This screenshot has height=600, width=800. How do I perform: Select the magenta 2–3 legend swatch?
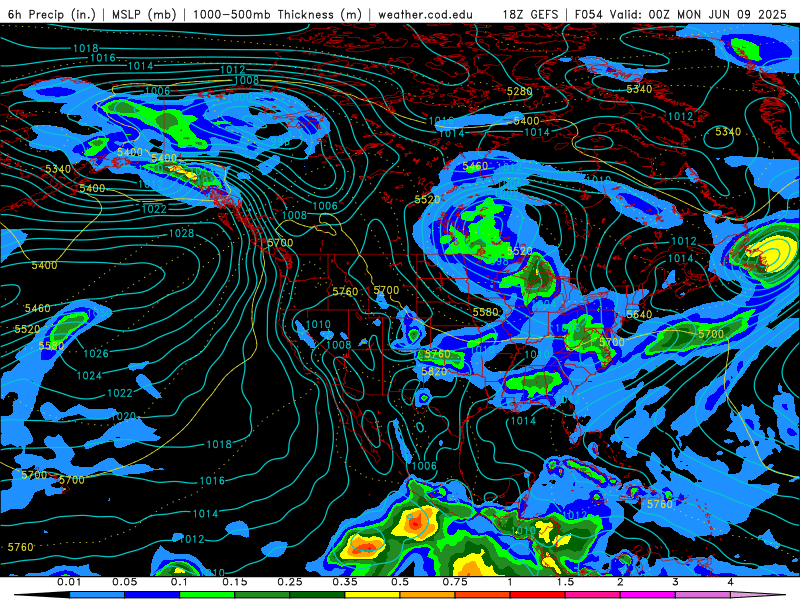648,595
